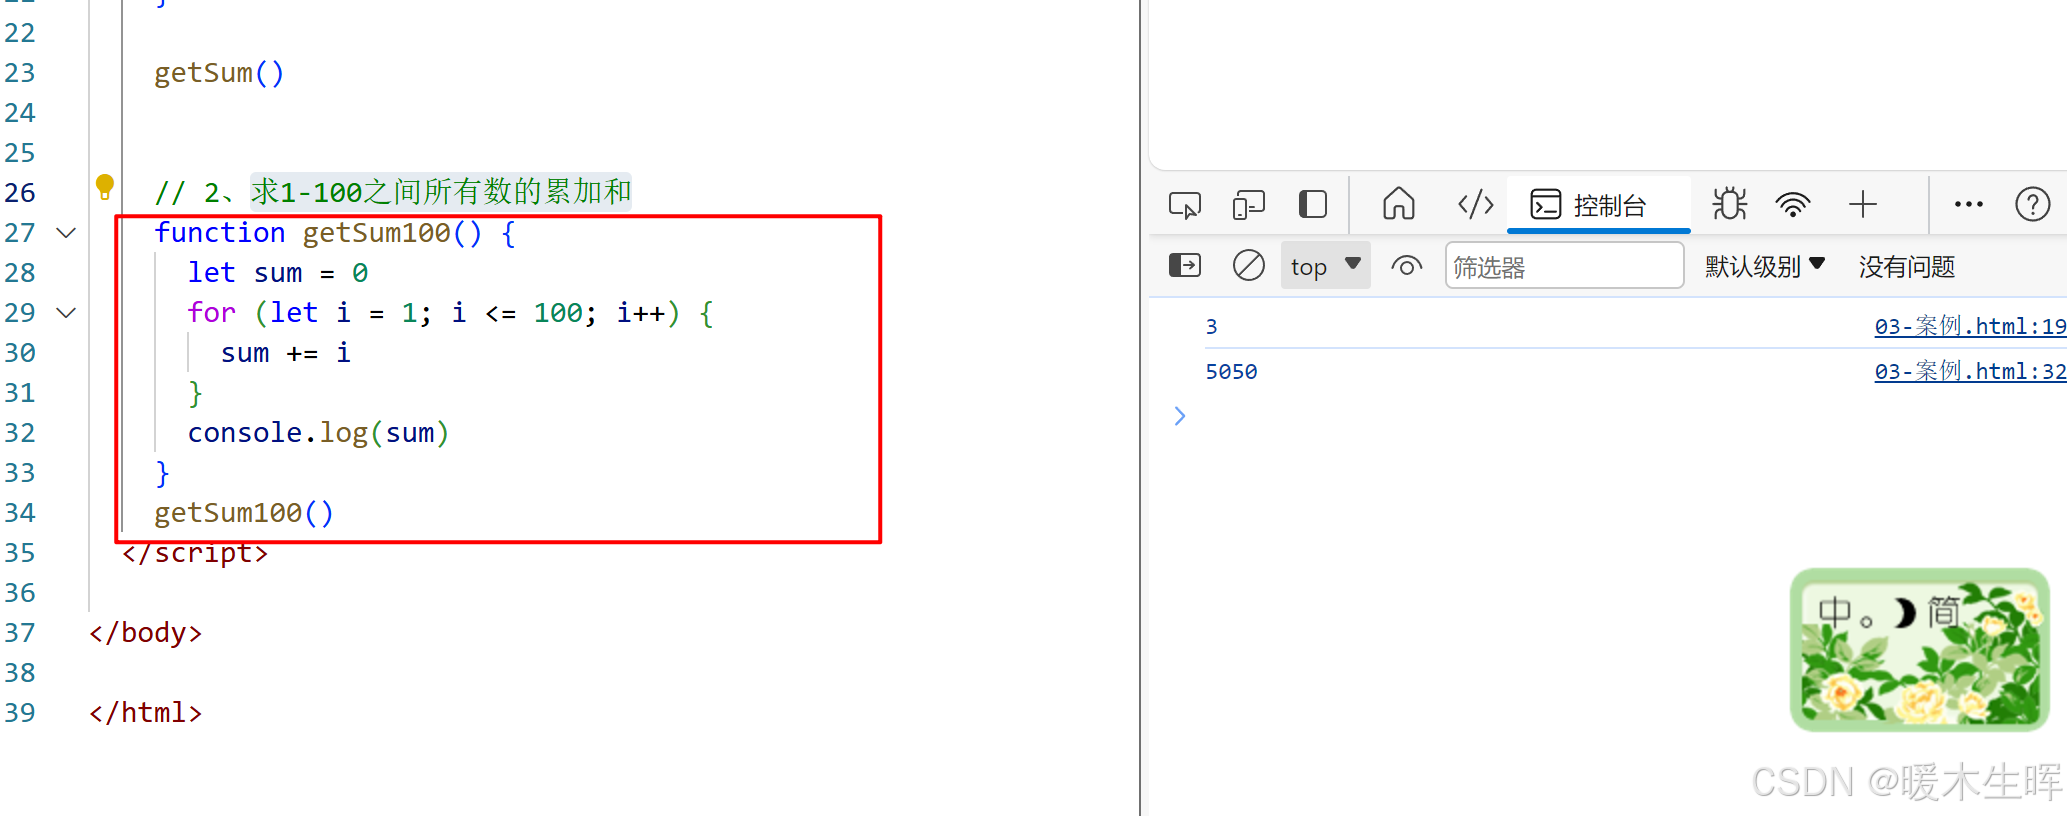
Task: Click the 没有问题 issues label
Action: click(x=1906, y=267)
